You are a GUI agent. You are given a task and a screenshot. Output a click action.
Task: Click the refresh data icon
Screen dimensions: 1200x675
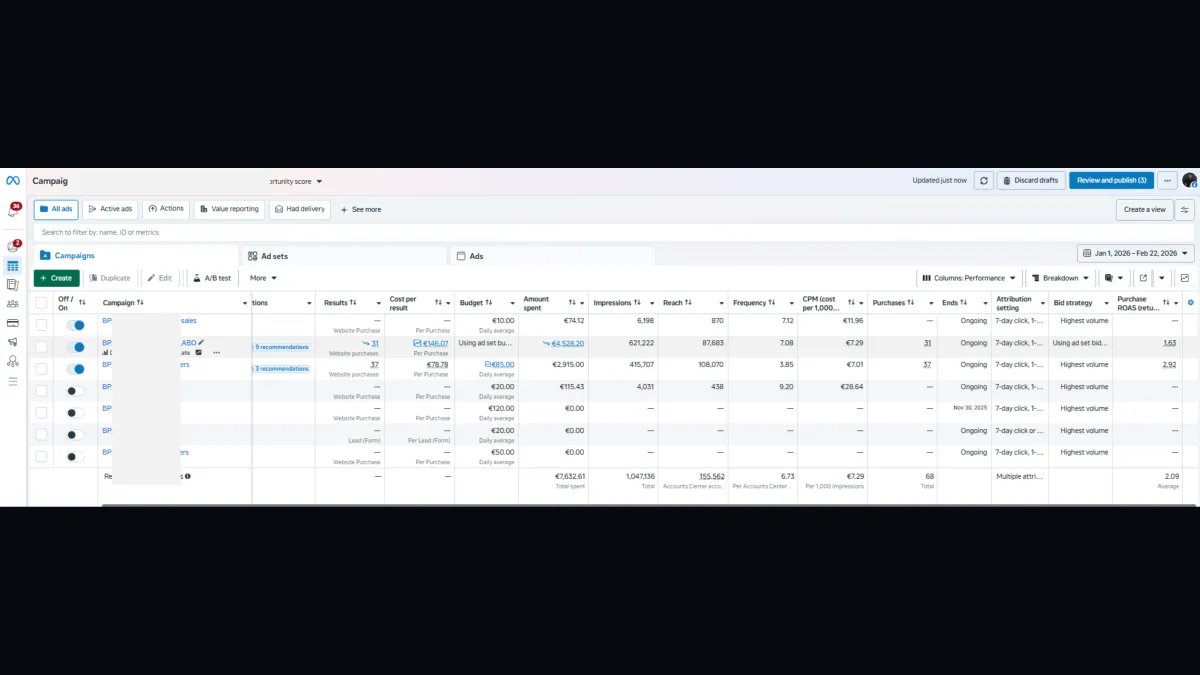[x=984, y=181]
